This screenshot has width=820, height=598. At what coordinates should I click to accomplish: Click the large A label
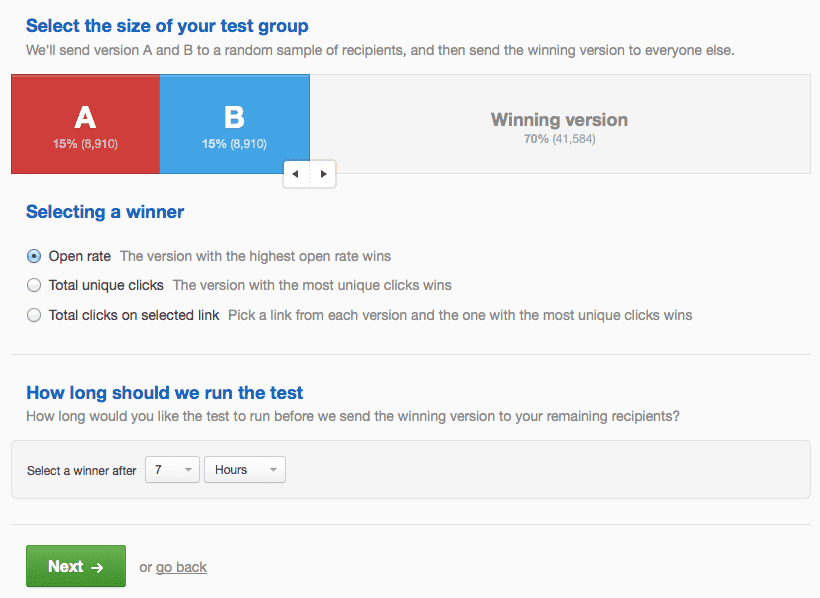[x=84, y=115]
